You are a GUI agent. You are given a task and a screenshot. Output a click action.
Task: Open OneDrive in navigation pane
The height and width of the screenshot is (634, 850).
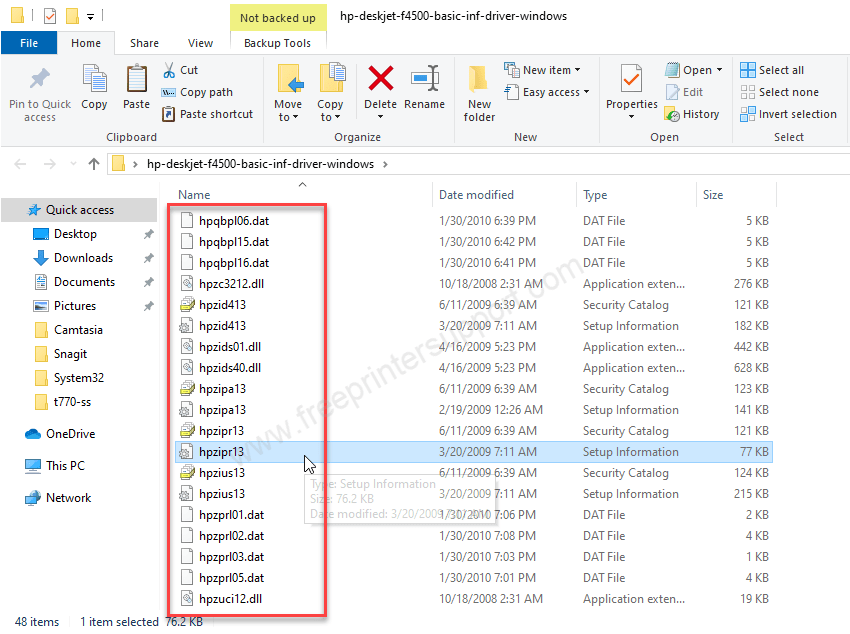[x=70, y=434]
